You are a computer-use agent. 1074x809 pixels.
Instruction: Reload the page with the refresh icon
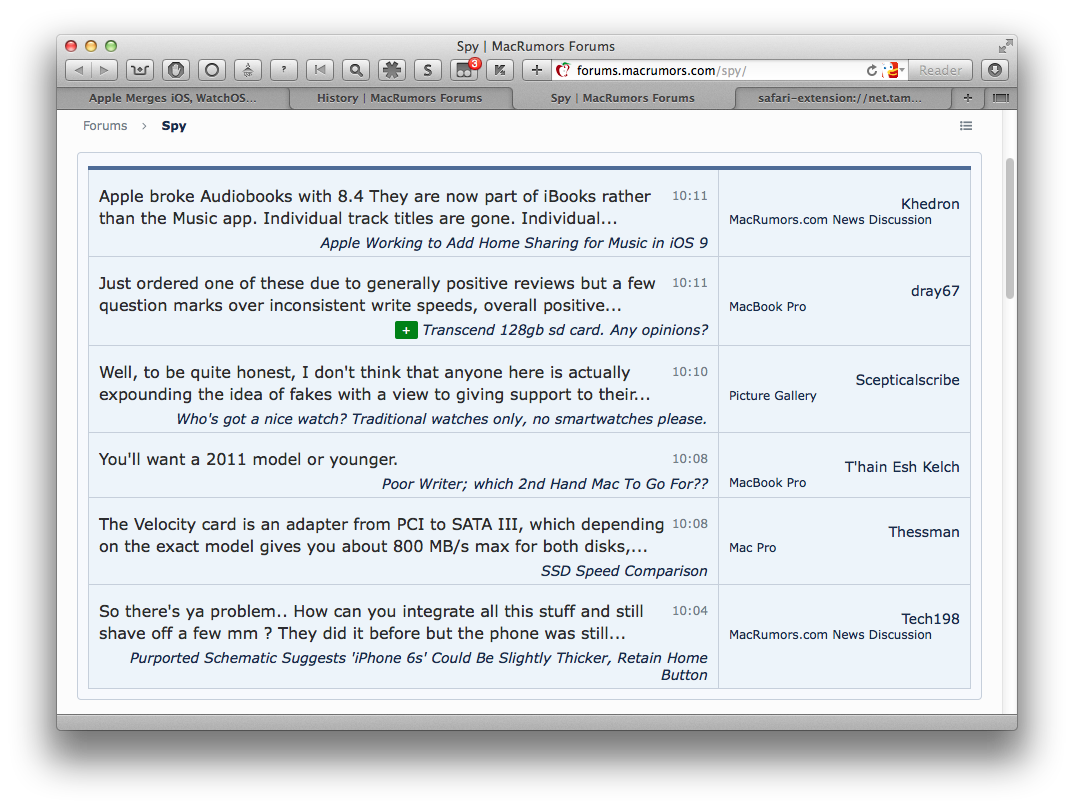[871, 70]
